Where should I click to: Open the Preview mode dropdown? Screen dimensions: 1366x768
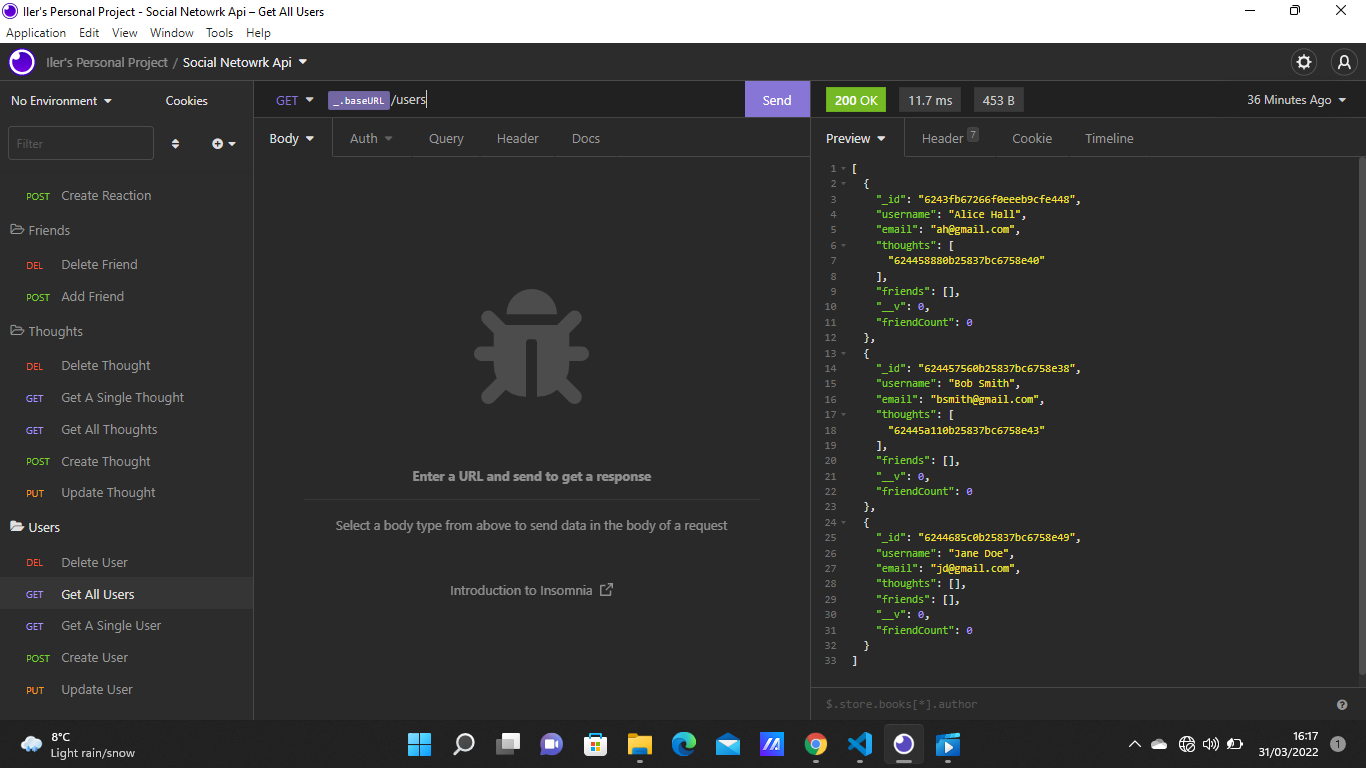[x=855, y=138]
